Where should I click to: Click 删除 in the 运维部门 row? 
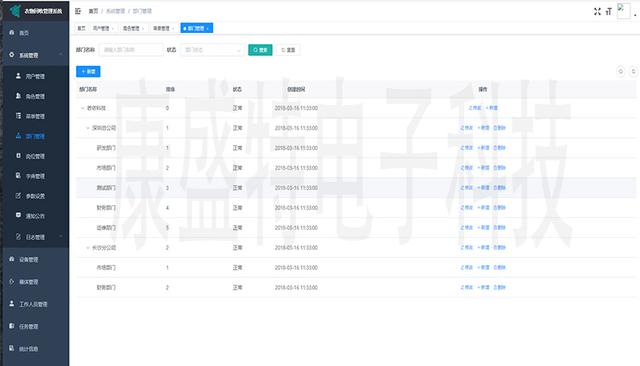499,228
